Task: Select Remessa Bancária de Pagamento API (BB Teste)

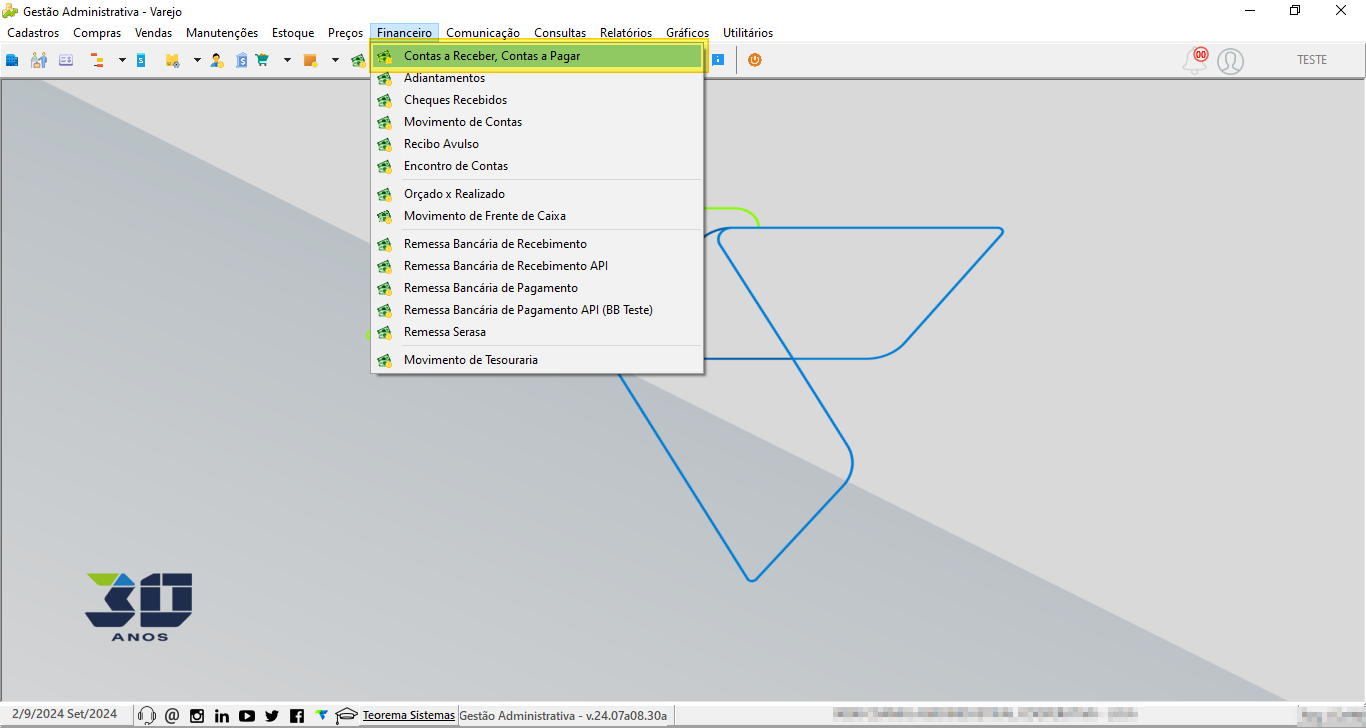Action: coord(537,310)
